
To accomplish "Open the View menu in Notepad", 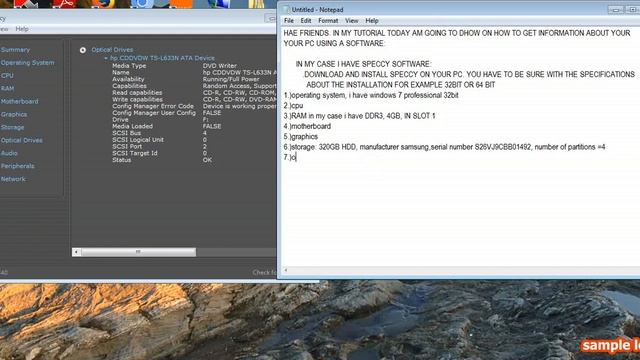I will pyautogui.click(x=351, y=20).
